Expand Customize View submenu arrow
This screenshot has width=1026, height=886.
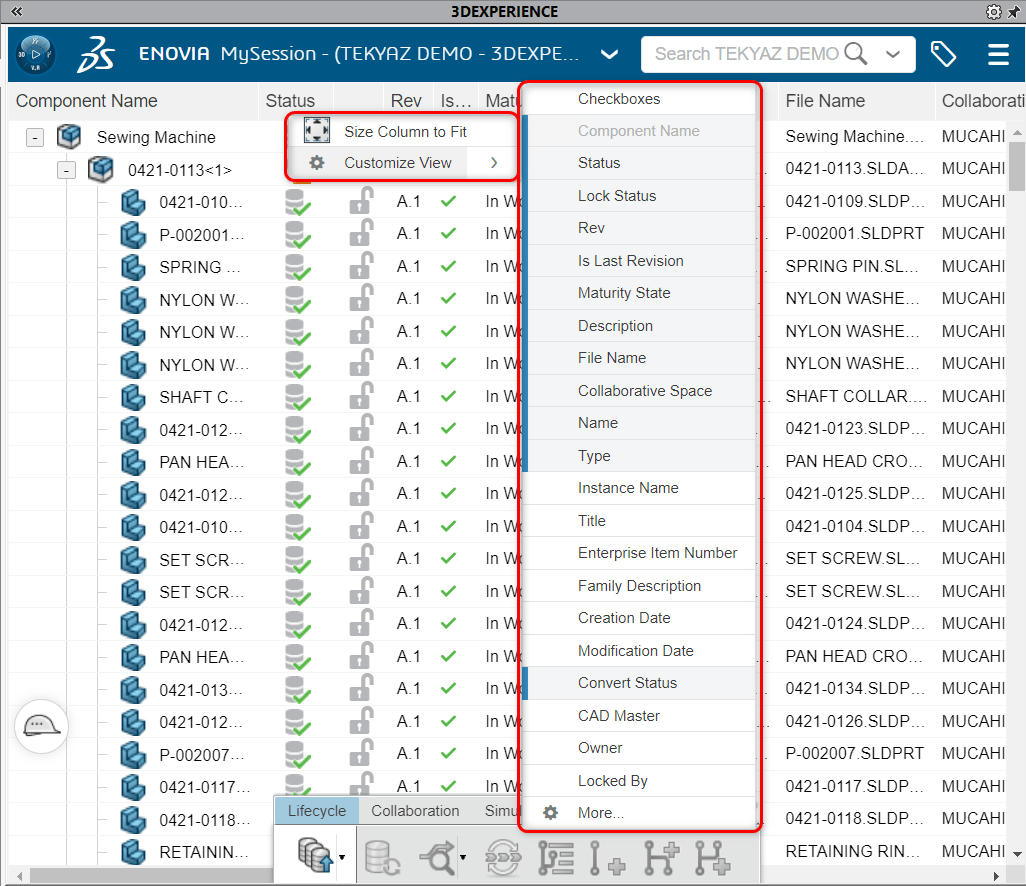[x=493, y=162]
